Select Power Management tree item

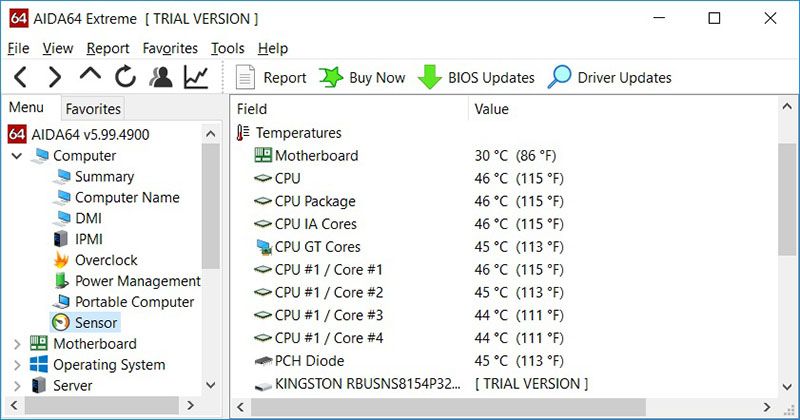(x=137, y=281)
